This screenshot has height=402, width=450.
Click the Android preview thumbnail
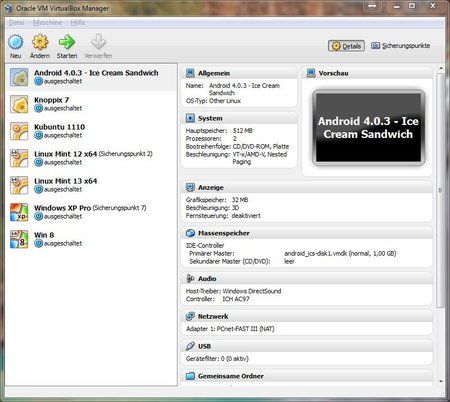point(368,128)
